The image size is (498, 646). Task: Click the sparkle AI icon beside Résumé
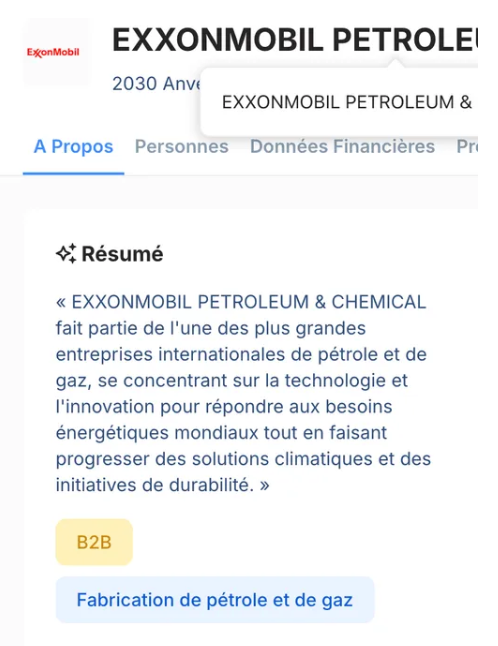point(66,253)
